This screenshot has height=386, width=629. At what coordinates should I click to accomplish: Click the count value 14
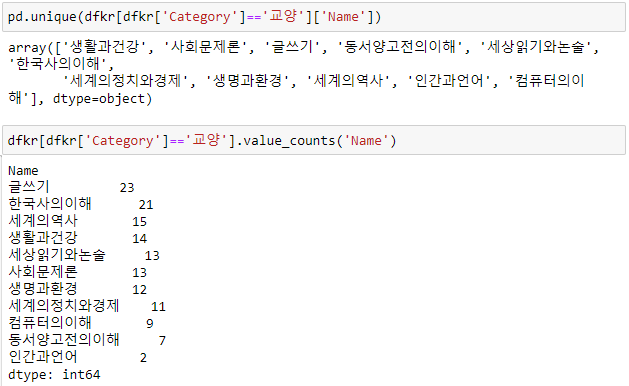click(140, 239)
